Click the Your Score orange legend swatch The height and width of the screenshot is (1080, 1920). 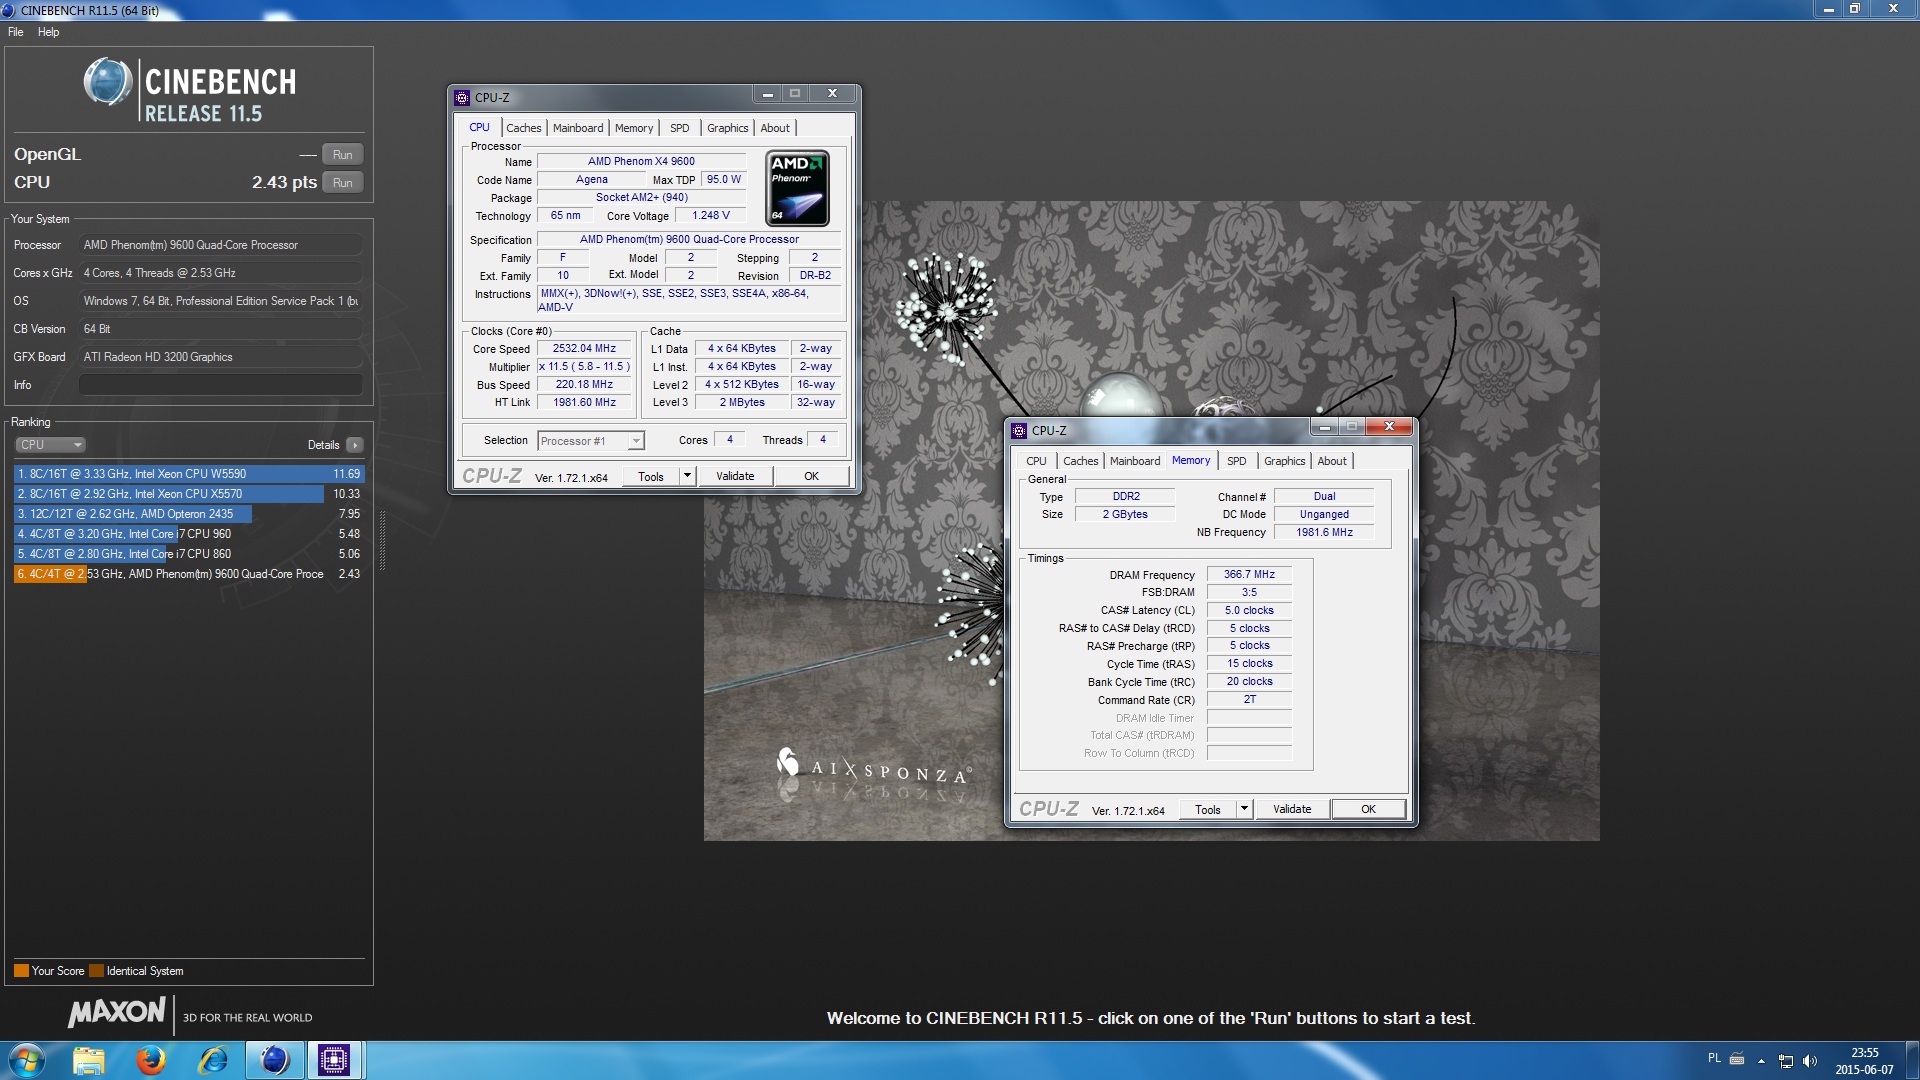[21, 971]
